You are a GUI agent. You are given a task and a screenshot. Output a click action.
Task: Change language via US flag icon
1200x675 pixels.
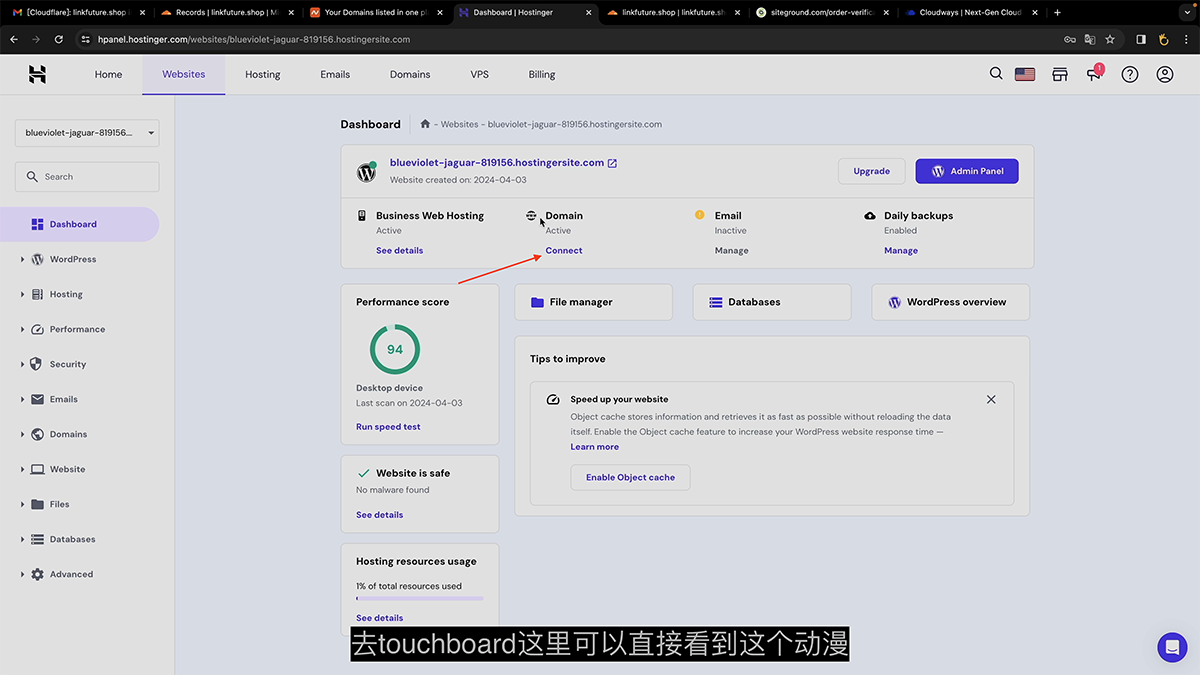pyautogui.click(x=1025, y=74)
